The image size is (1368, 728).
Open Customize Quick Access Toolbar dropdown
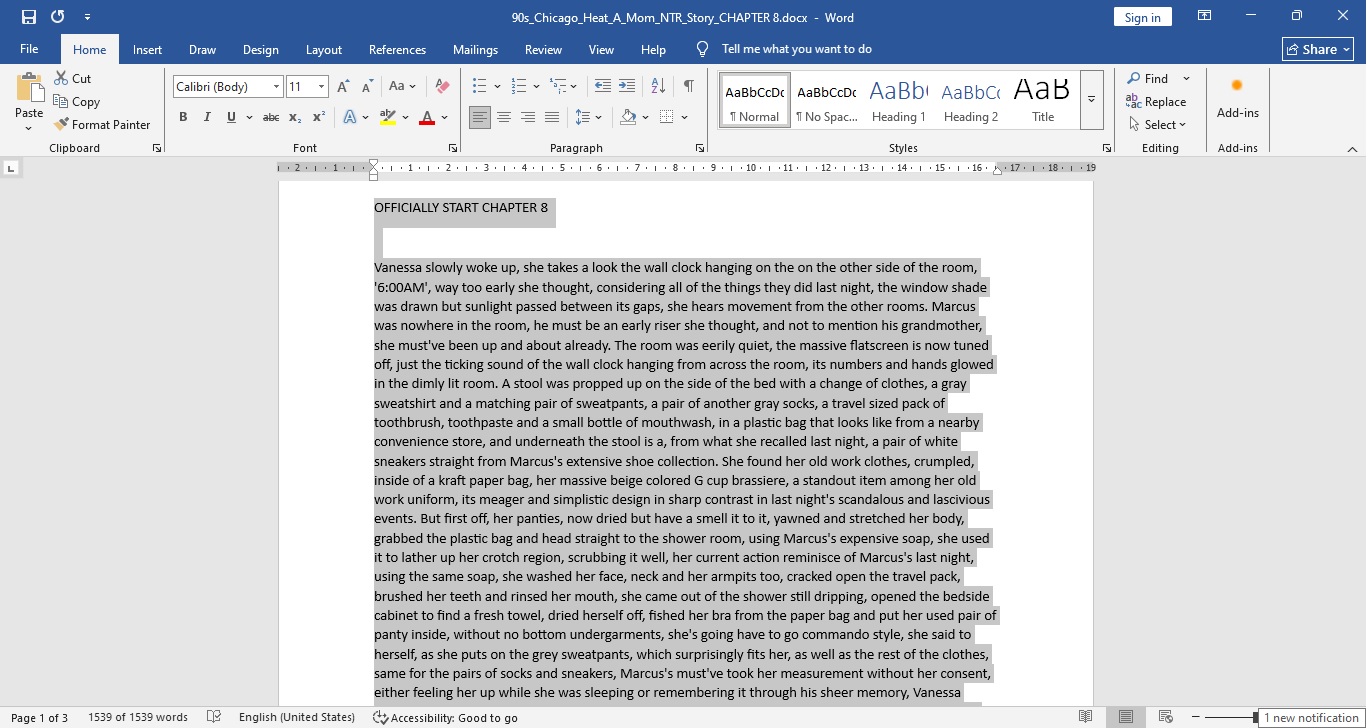click(x=87, y=17)
